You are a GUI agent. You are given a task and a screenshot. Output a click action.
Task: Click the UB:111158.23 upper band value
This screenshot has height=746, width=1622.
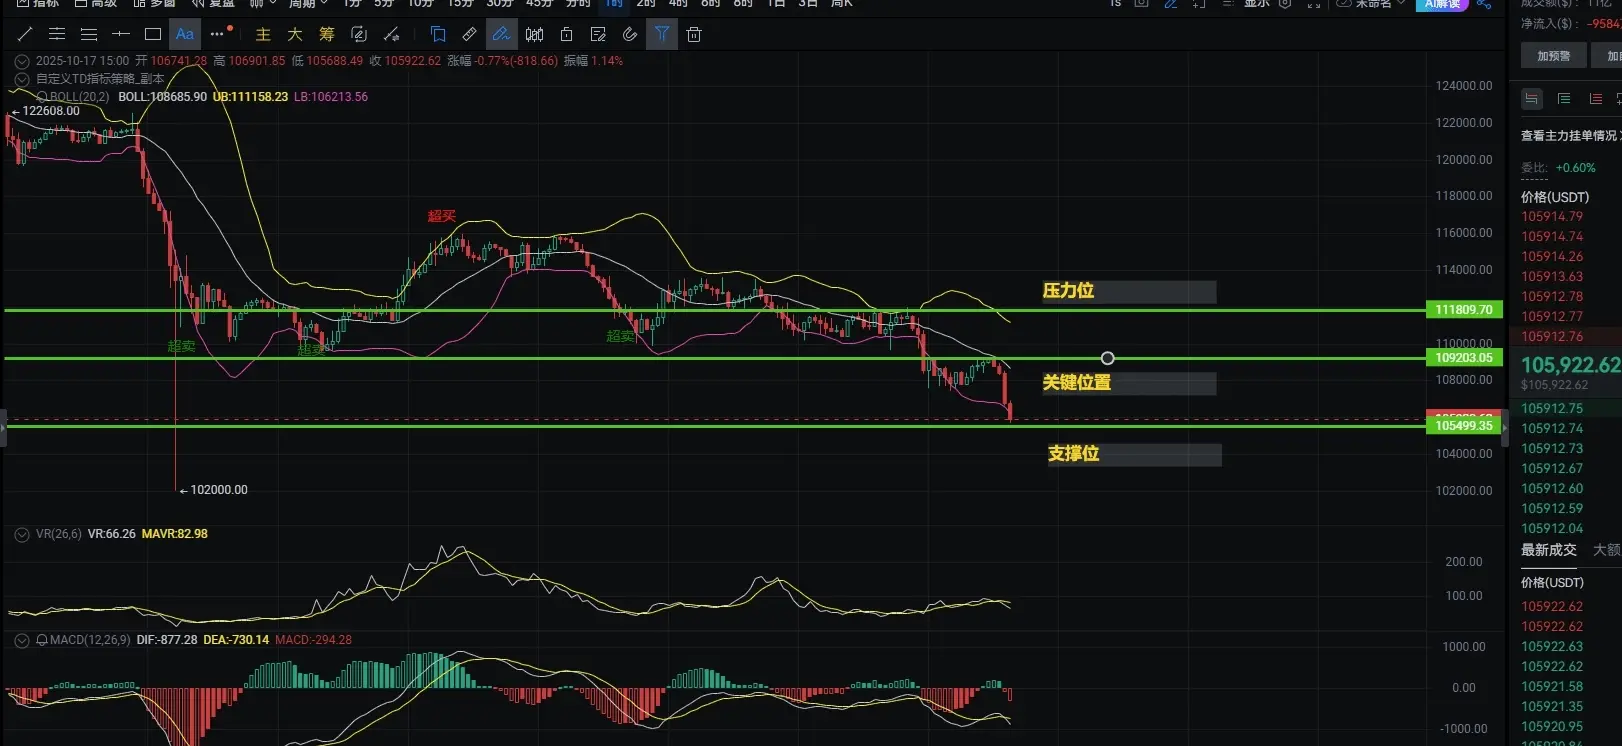click(250, 97)
